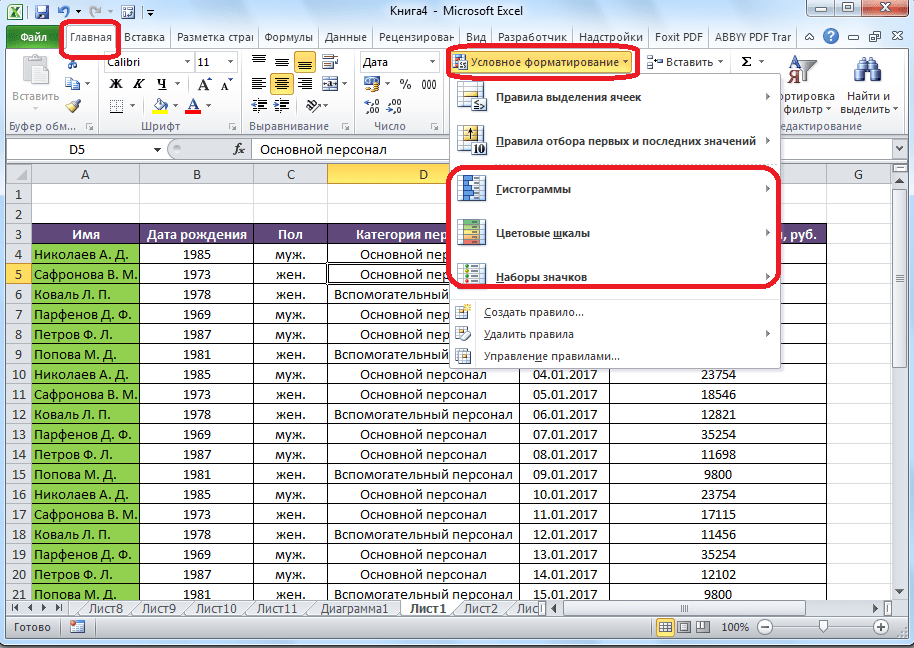Click Создать правило... in the menu
Image resolution: width=914 pixels, height=648 pixels.
tap(533, 312)
